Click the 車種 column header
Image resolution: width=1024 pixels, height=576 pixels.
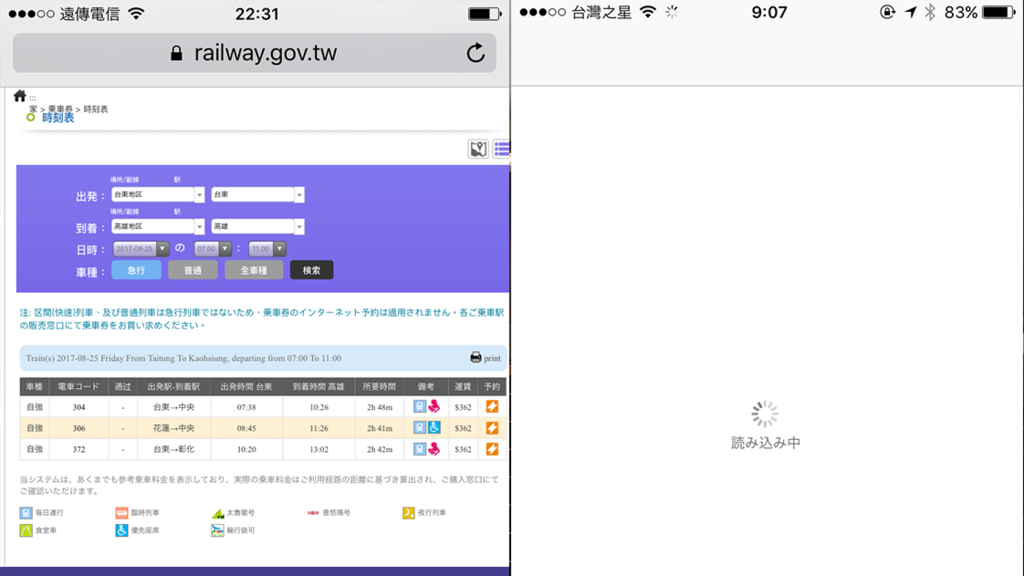click(34, 387)
